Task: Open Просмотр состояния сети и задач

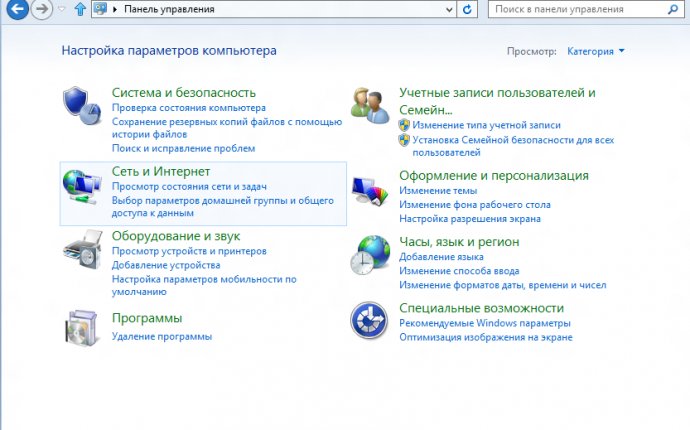Action: 189,187
